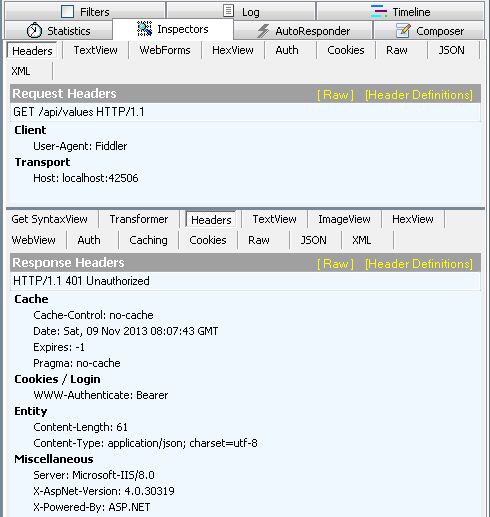Click the Statistics stopwatch icon

coord(34,31)
